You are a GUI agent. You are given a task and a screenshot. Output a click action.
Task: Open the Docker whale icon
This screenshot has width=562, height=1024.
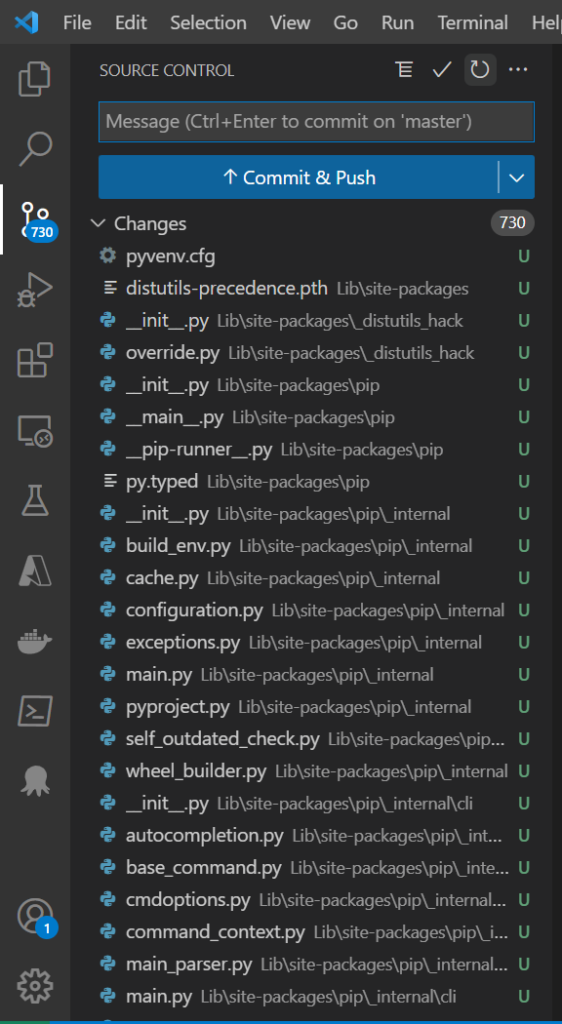(x=35, y=642)
